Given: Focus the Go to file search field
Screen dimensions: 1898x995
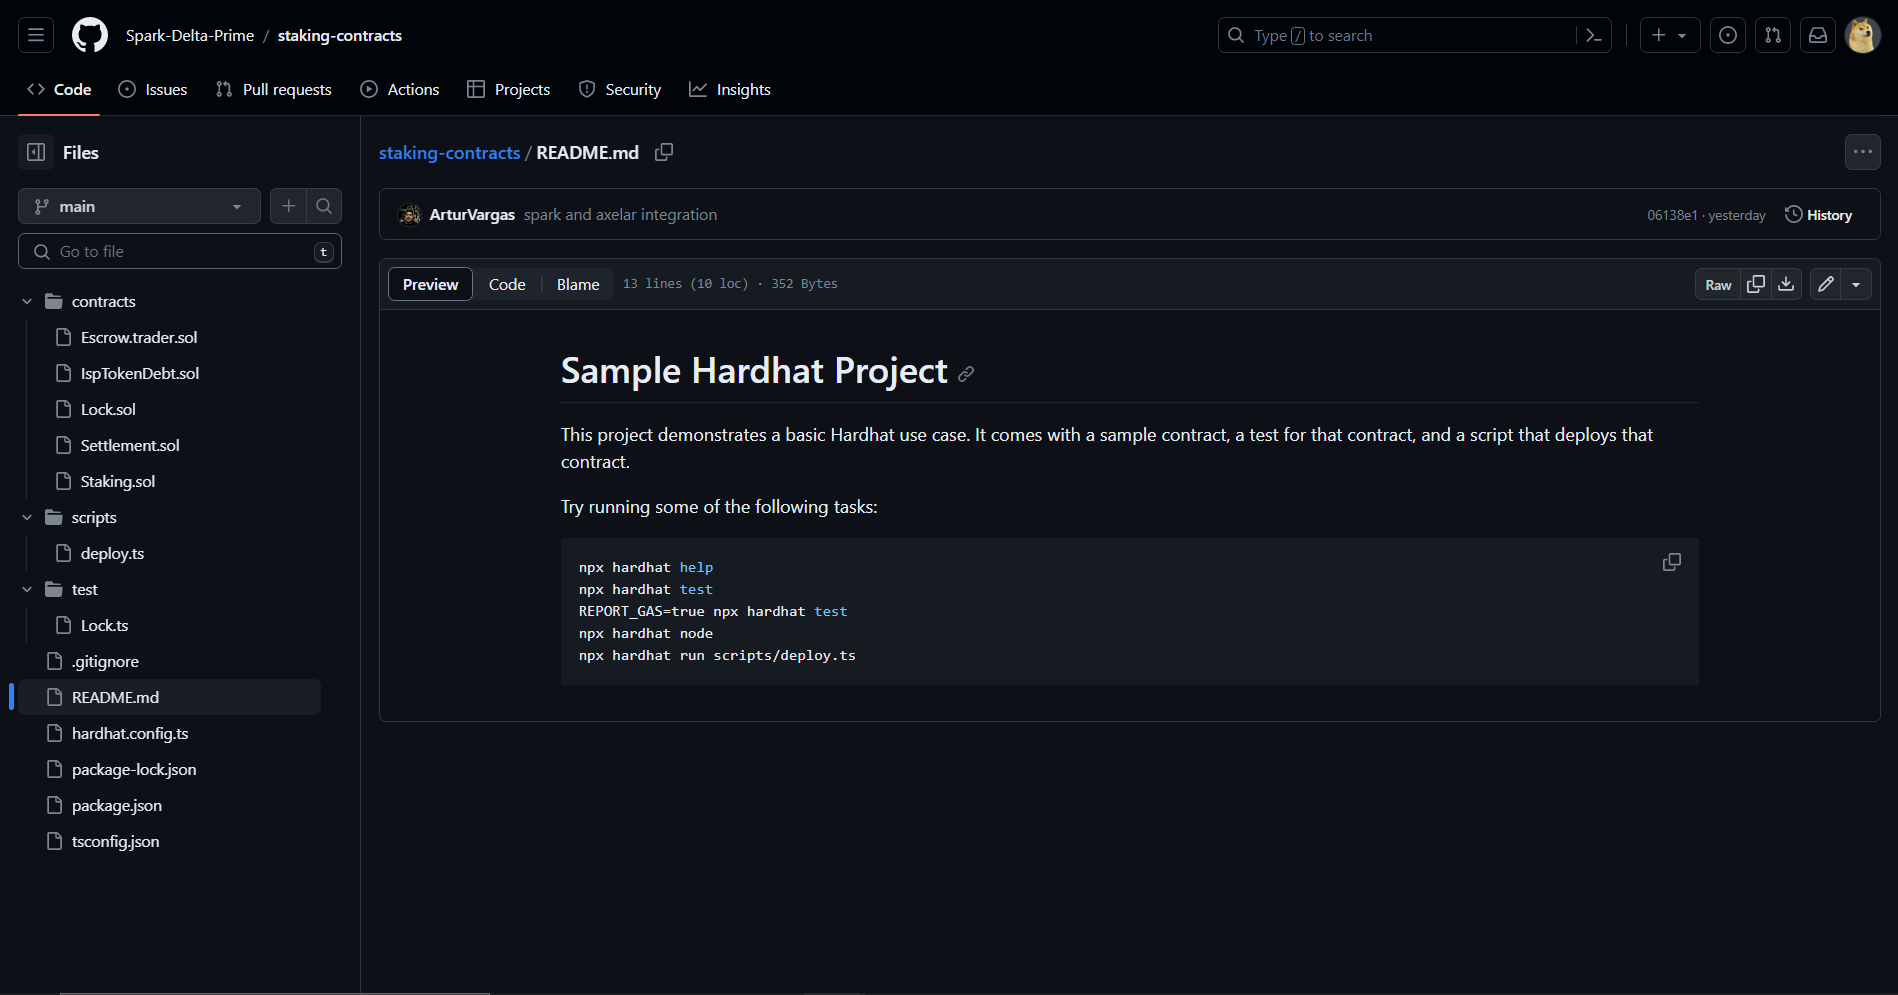Looking at the screenshot, I should click(x=180, y=251).
